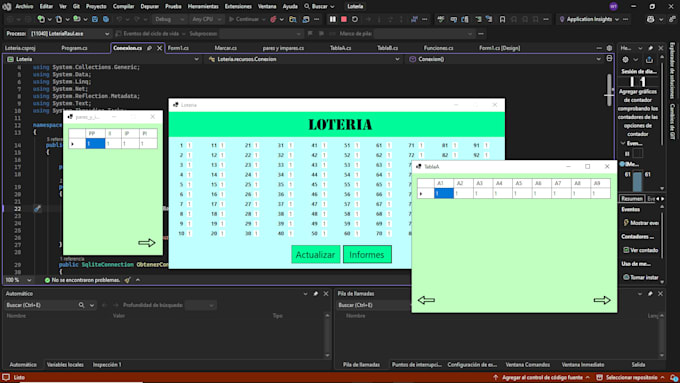Click Agregar al control de código fuente
The width and height of the screenshot is (680, 383).
pos(542,377)
